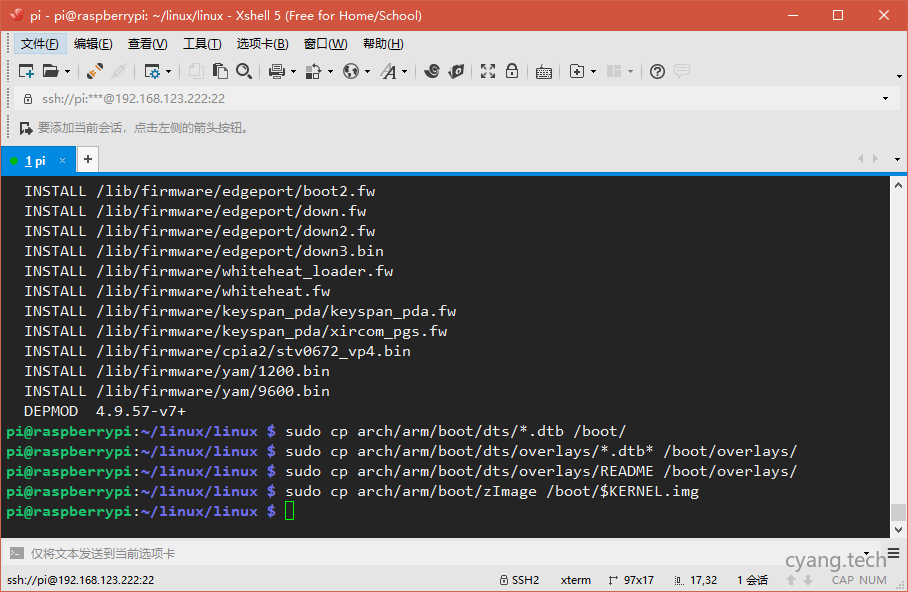Close the '1 pi' session tab

pyautogui.click(x=62, y=160)
